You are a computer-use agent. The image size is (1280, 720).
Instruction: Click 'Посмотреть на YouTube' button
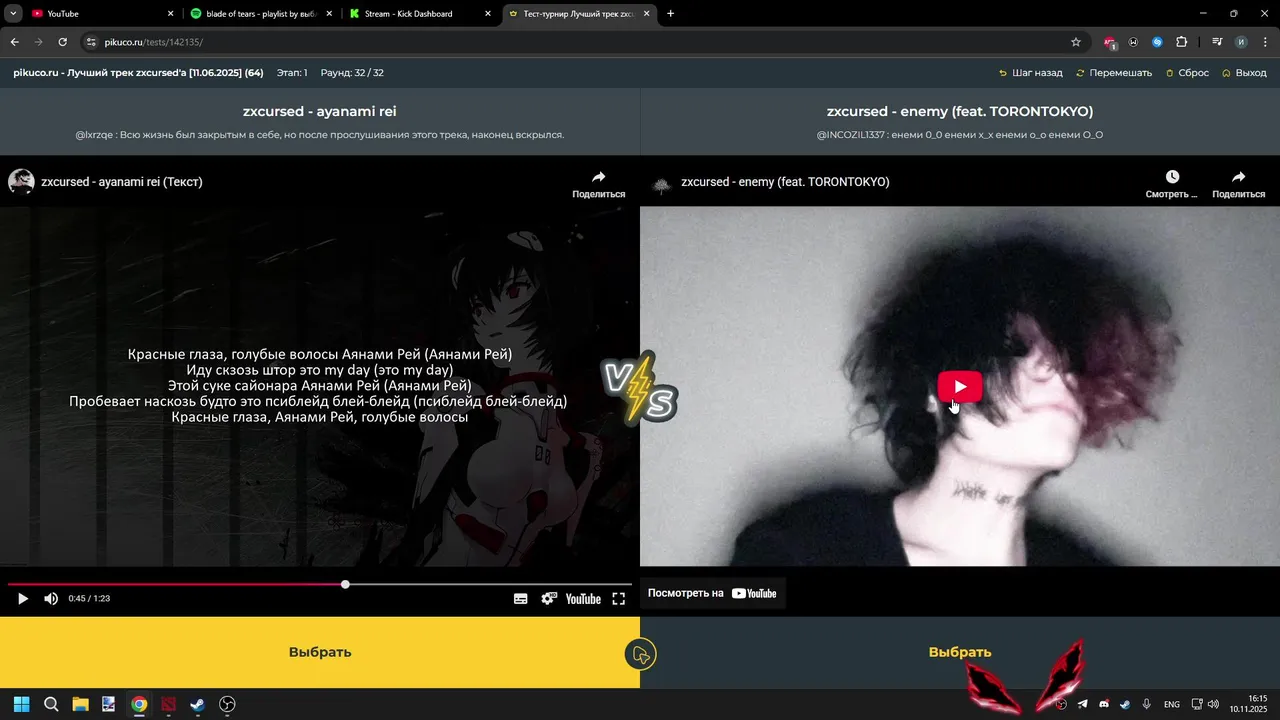pos(712,593)
